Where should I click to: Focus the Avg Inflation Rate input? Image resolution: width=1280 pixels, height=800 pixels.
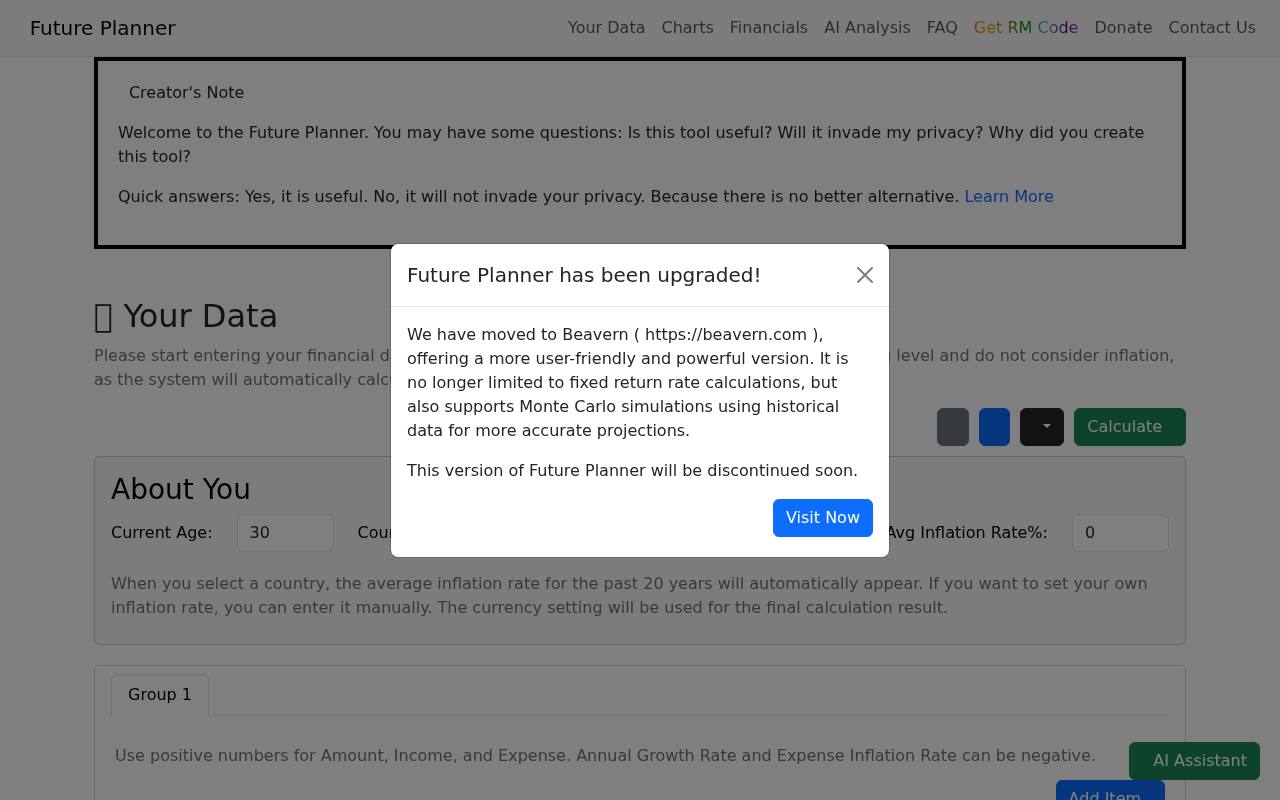pyautogui.click(x=1120, y=533)
